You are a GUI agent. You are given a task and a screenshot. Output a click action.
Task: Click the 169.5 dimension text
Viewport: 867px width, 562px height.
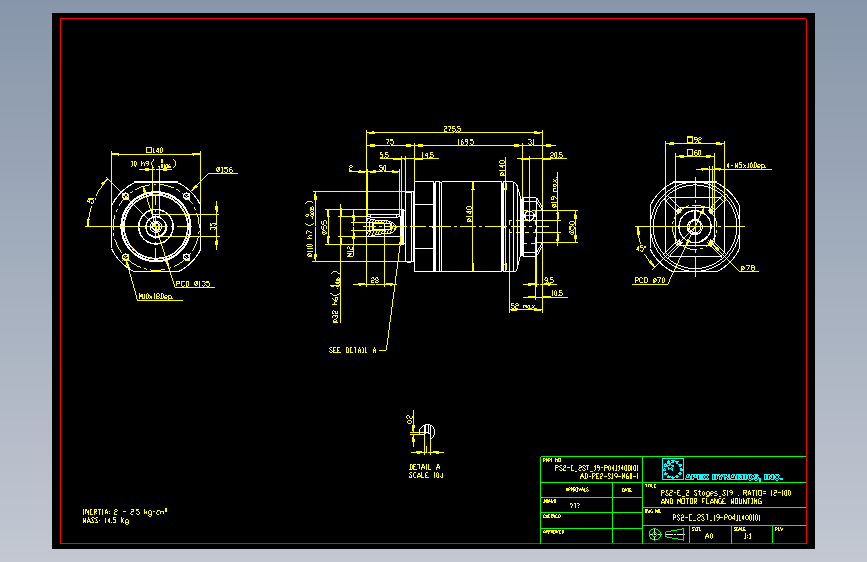point(465,142)
